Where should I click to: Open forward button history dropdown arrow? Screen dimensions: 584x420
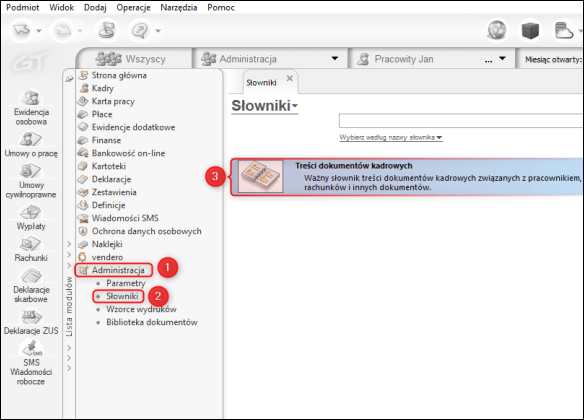[x=80, y=31]
